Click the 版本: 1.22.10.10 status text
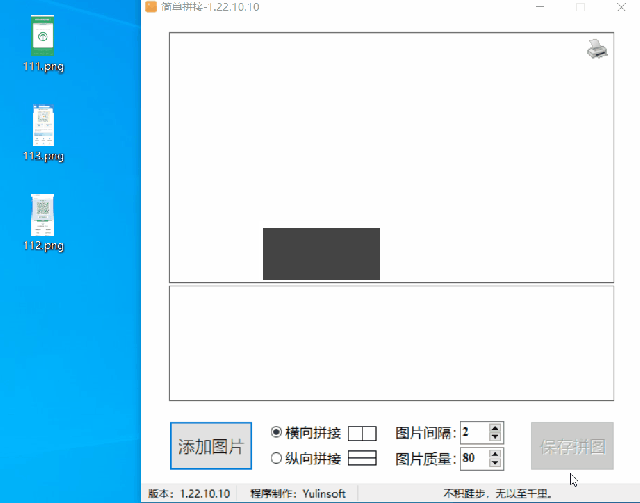Screen dimensions: 640x503 pos(189,494)
